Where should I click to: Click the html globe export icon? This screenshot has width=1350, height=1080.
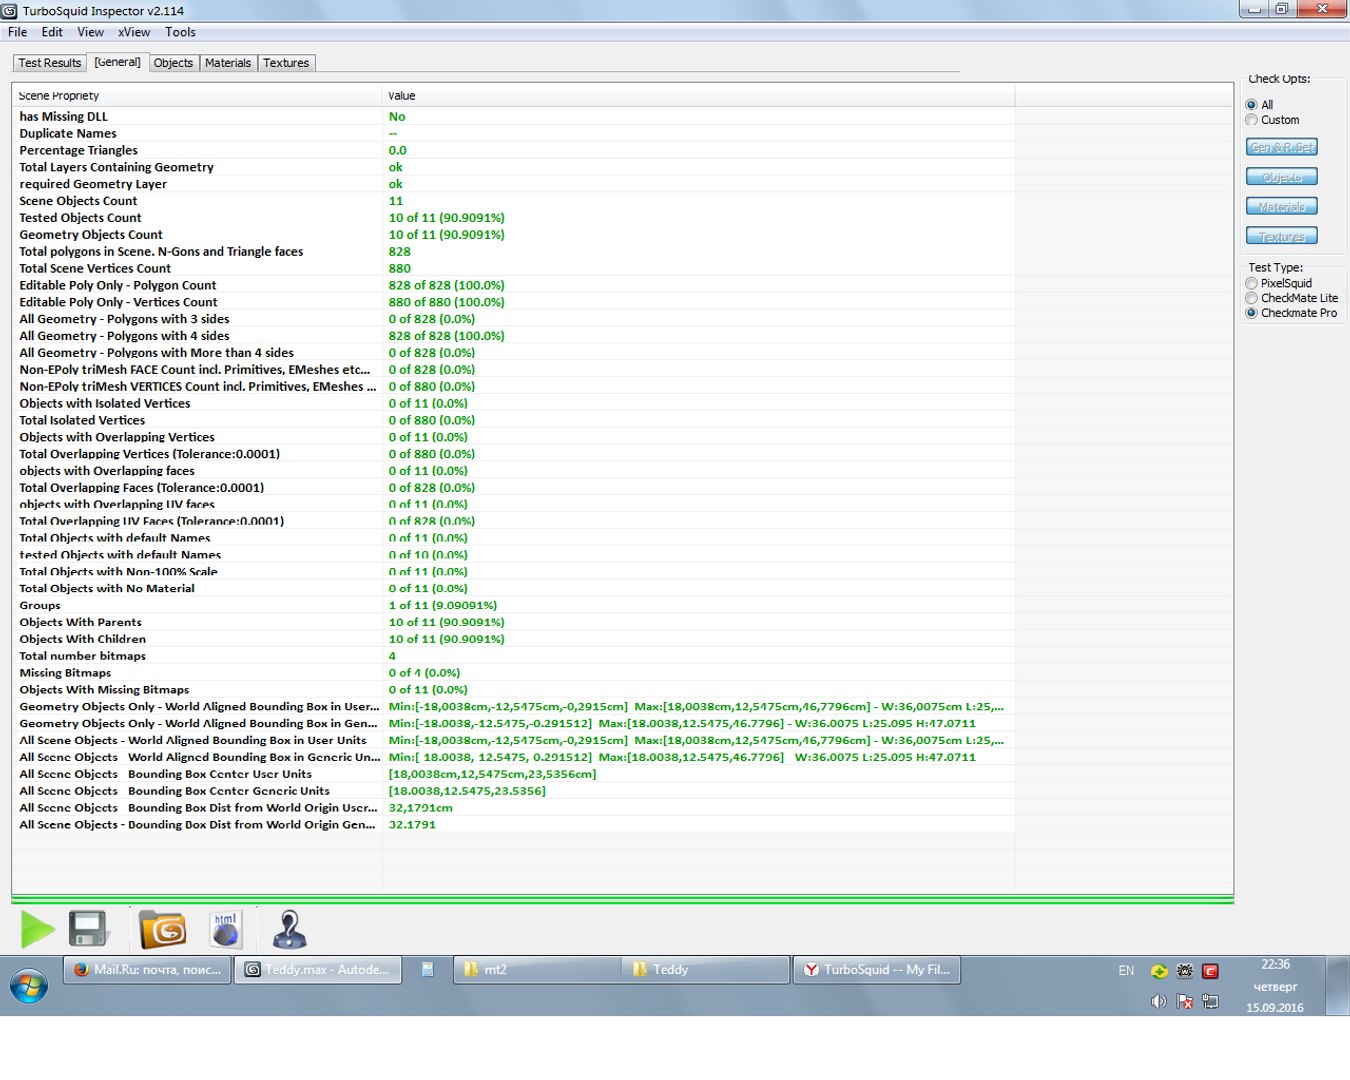pos(226,929)
